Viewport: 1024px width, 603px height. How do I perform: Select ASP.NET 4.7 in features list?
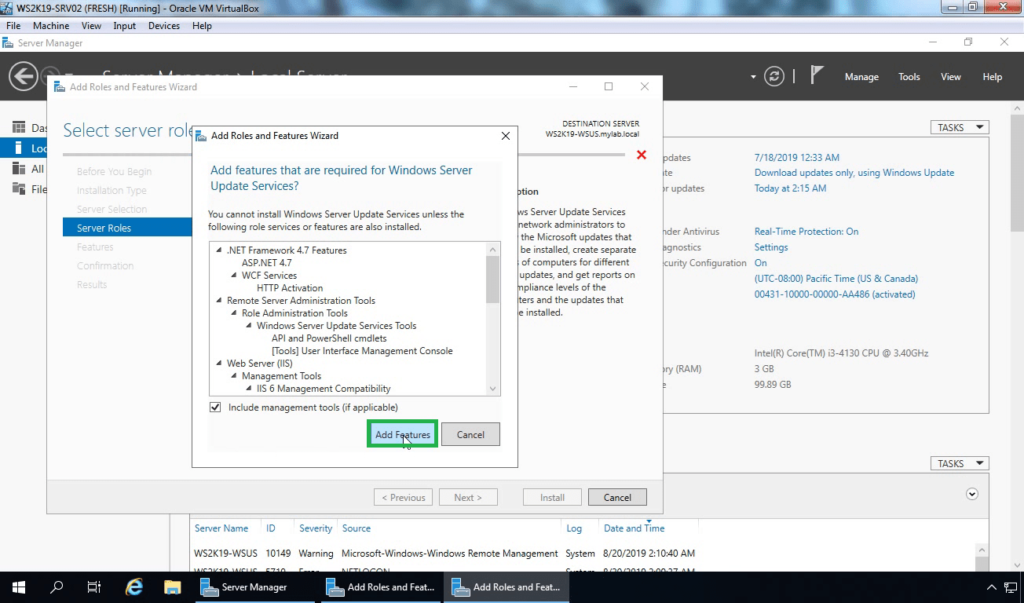coord(266,263)
